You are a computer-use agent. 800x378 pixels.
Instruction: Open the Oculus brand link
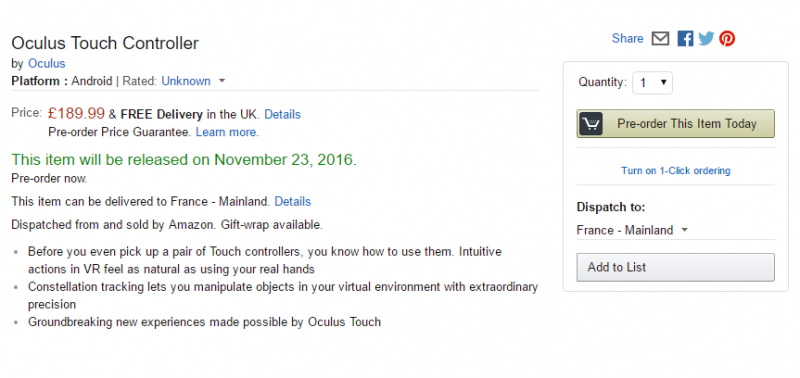(46, 64)
